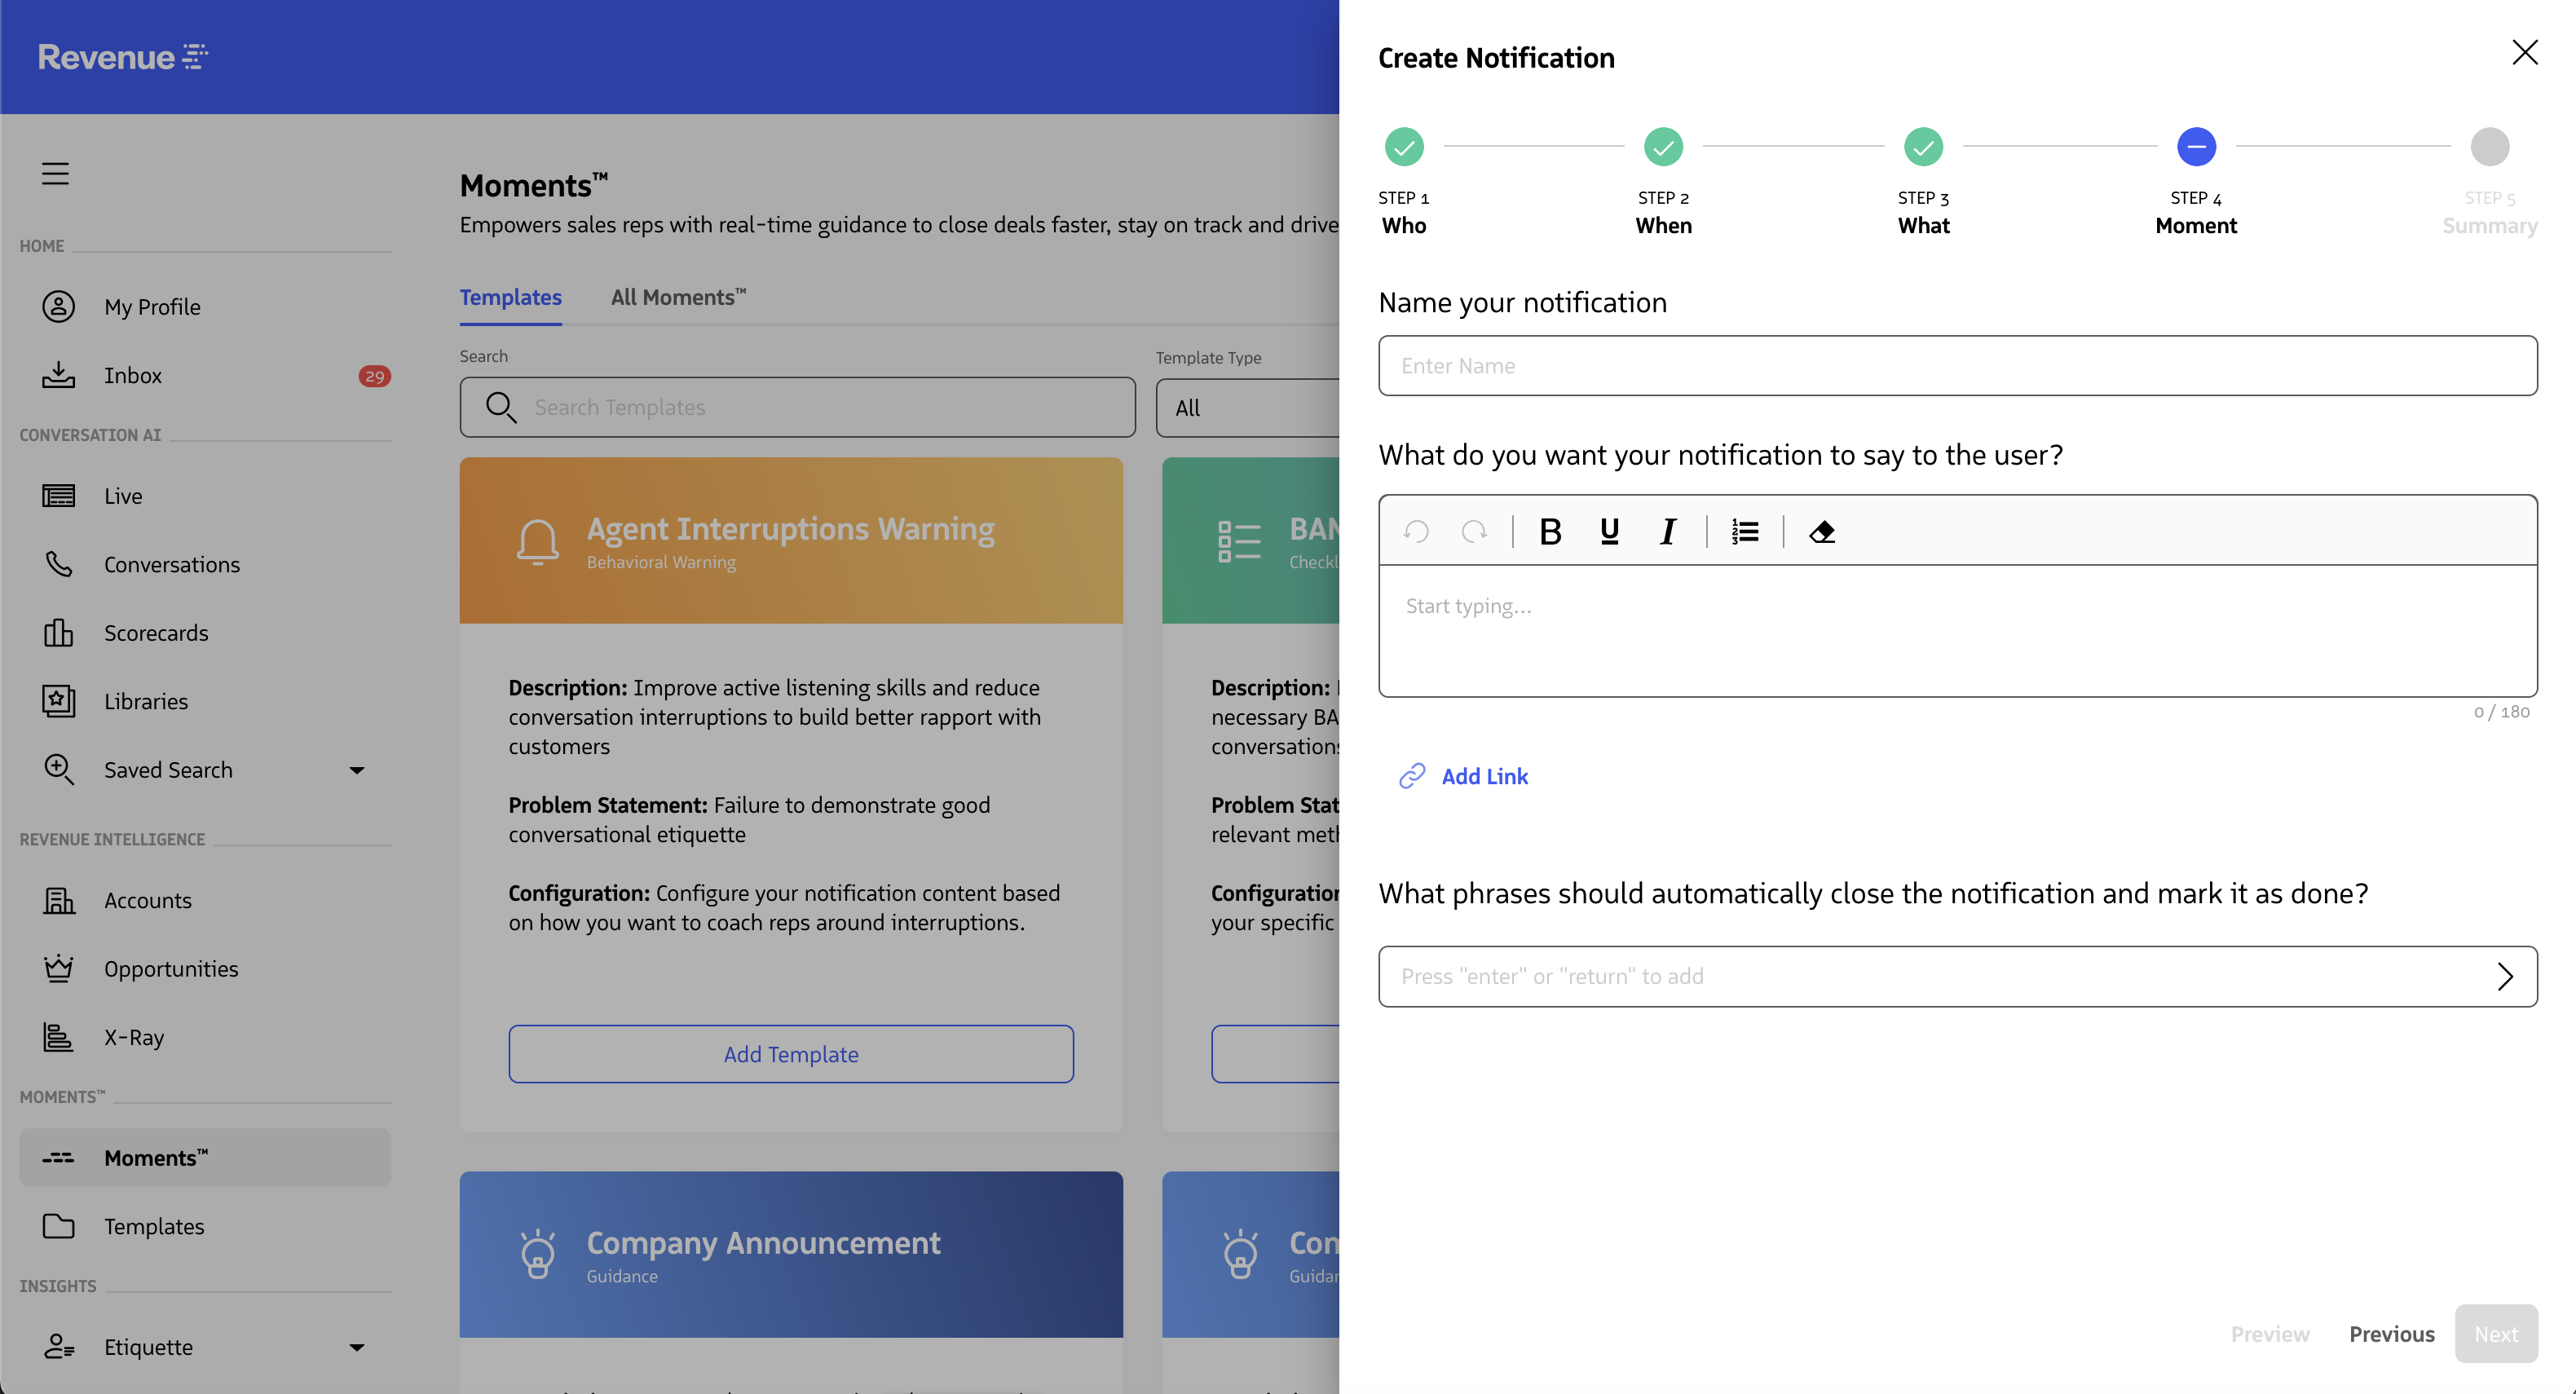Open the Template Type dropdown showing All
Viewport: 2576px width, 1394px height.
[x=1247, y=408]
